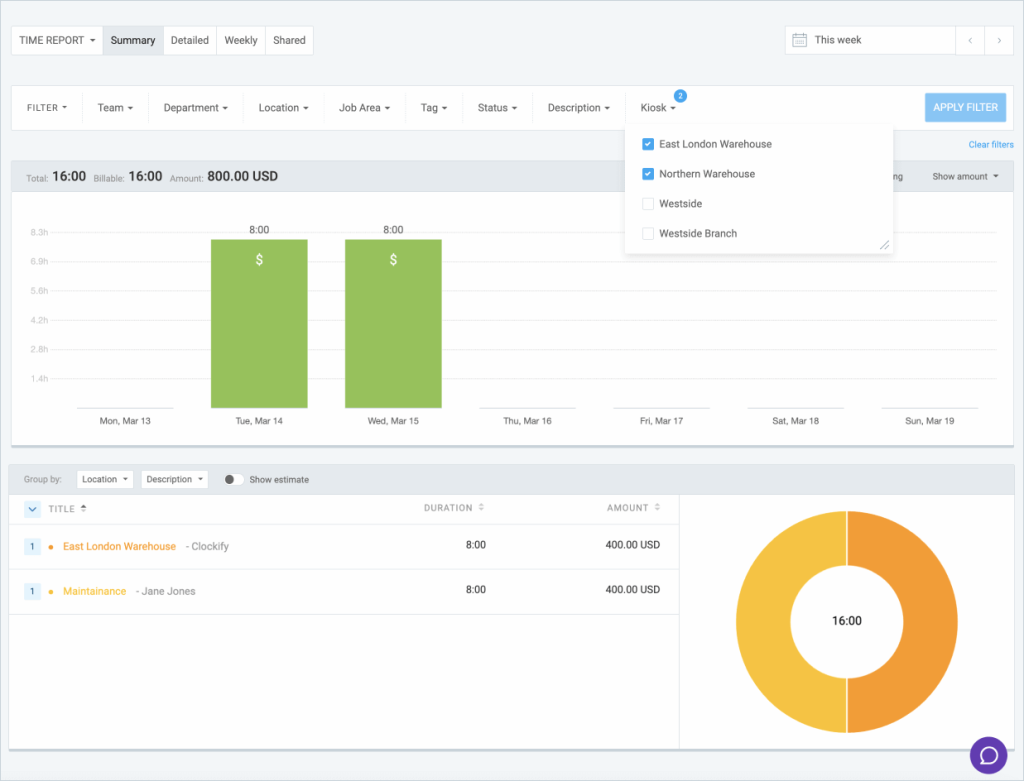The width and height of the screenshot is (1024, 781).
Task: Collapse the Kiosk filter dropdown
Action: pyautogui.click(x=658, y=108)
